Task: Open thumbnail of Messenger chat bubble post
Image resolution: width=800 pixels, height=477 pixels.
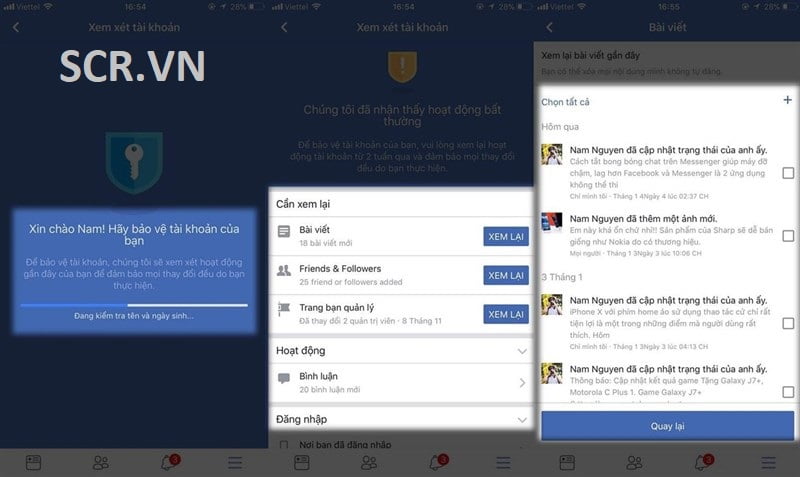Action: pyautogui.click(x=552, y=154)
